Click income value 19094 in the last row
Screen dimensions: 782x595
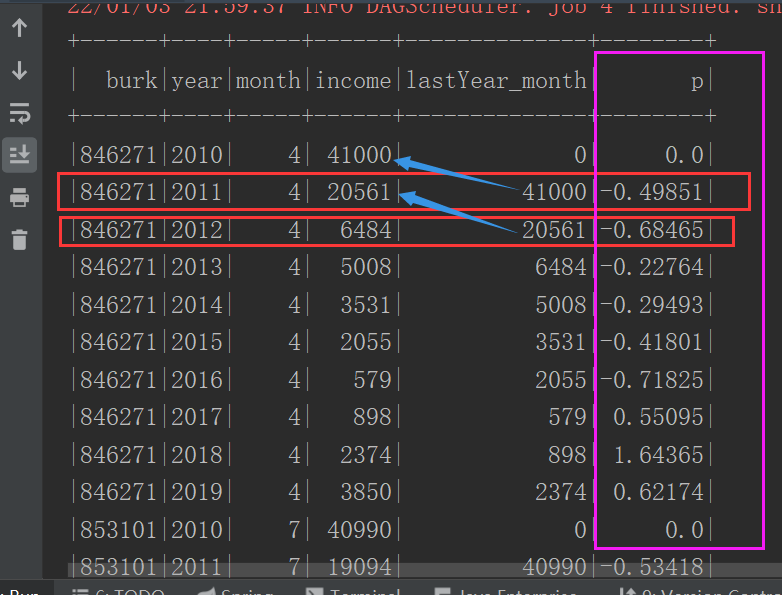[359, 568]
